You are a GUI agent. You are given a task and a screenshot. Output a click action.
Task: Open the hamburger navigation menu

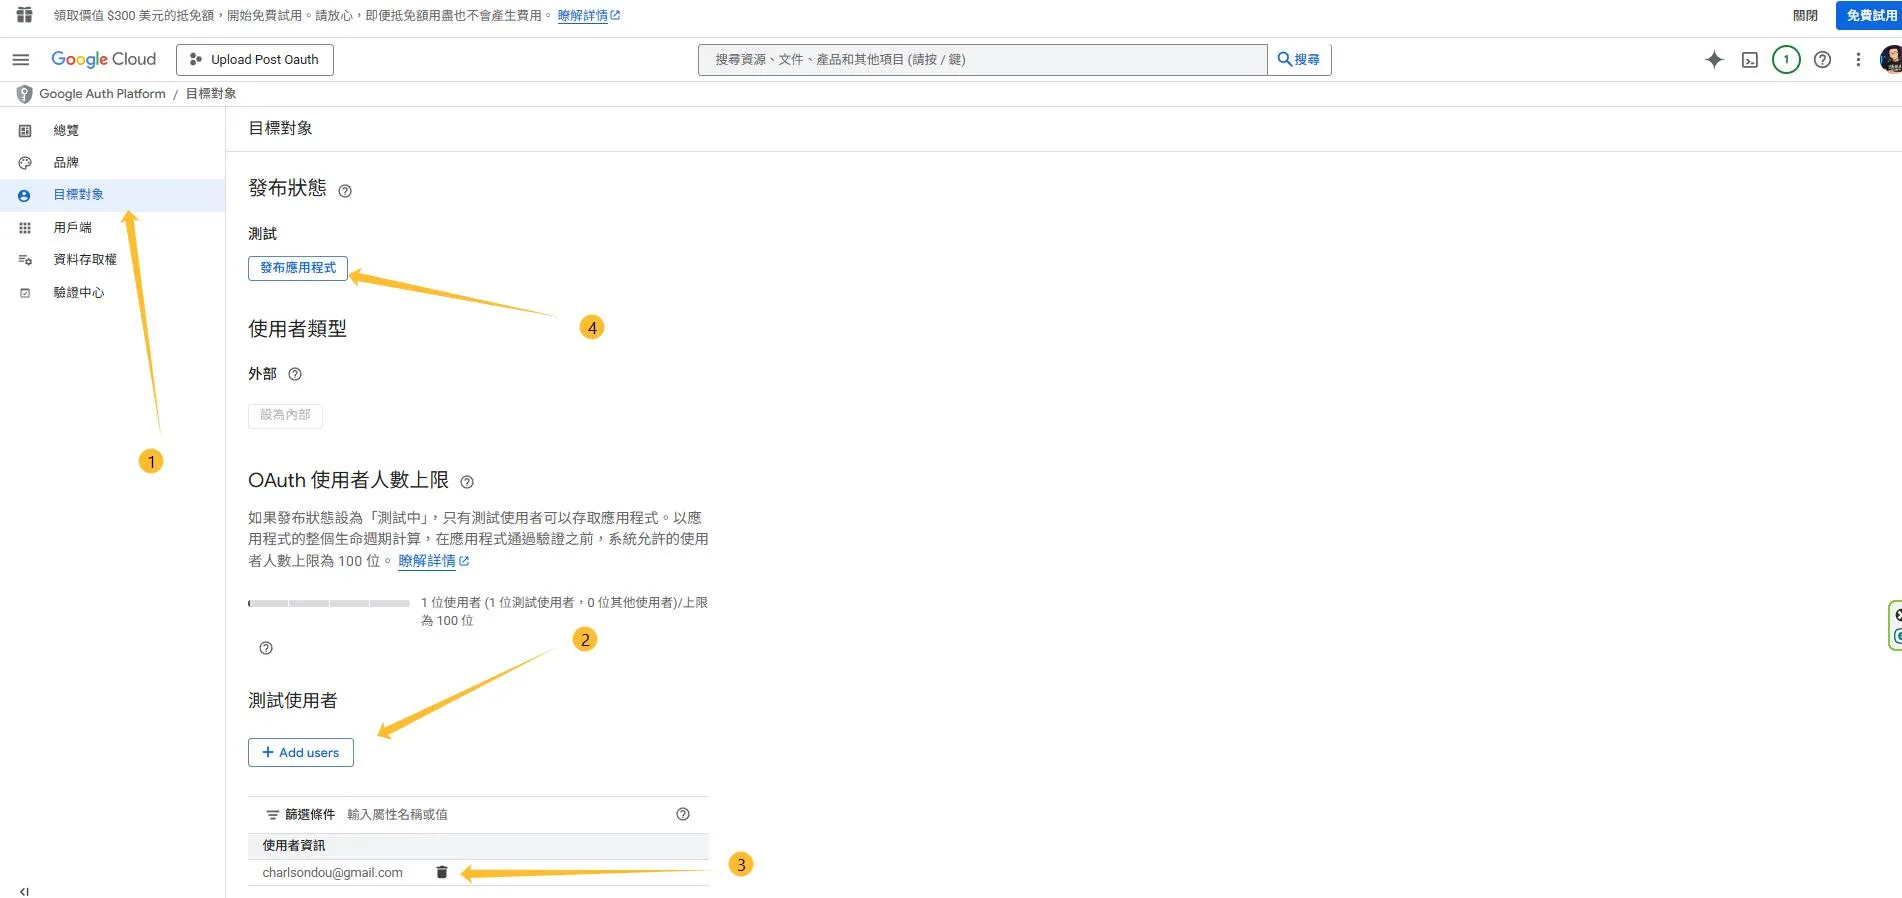click(20, 60)
